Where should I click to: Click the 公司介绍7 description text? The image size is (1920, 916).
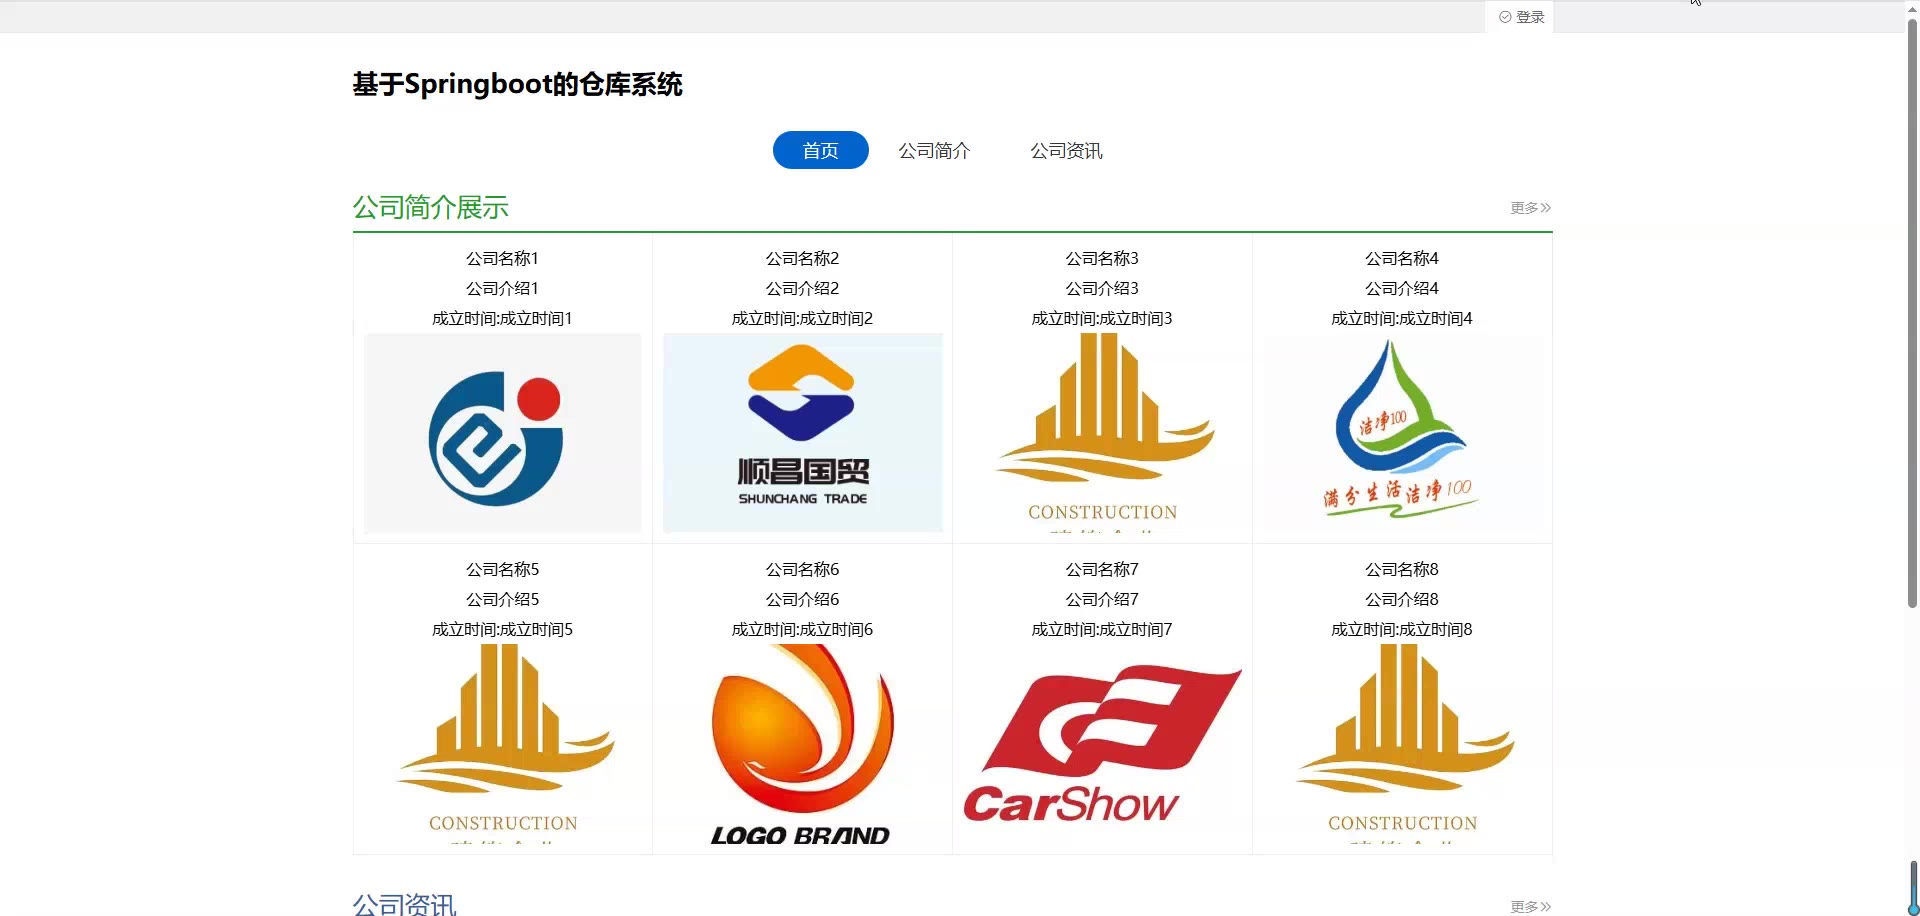pyautogui.click(x=1102, y=599)
